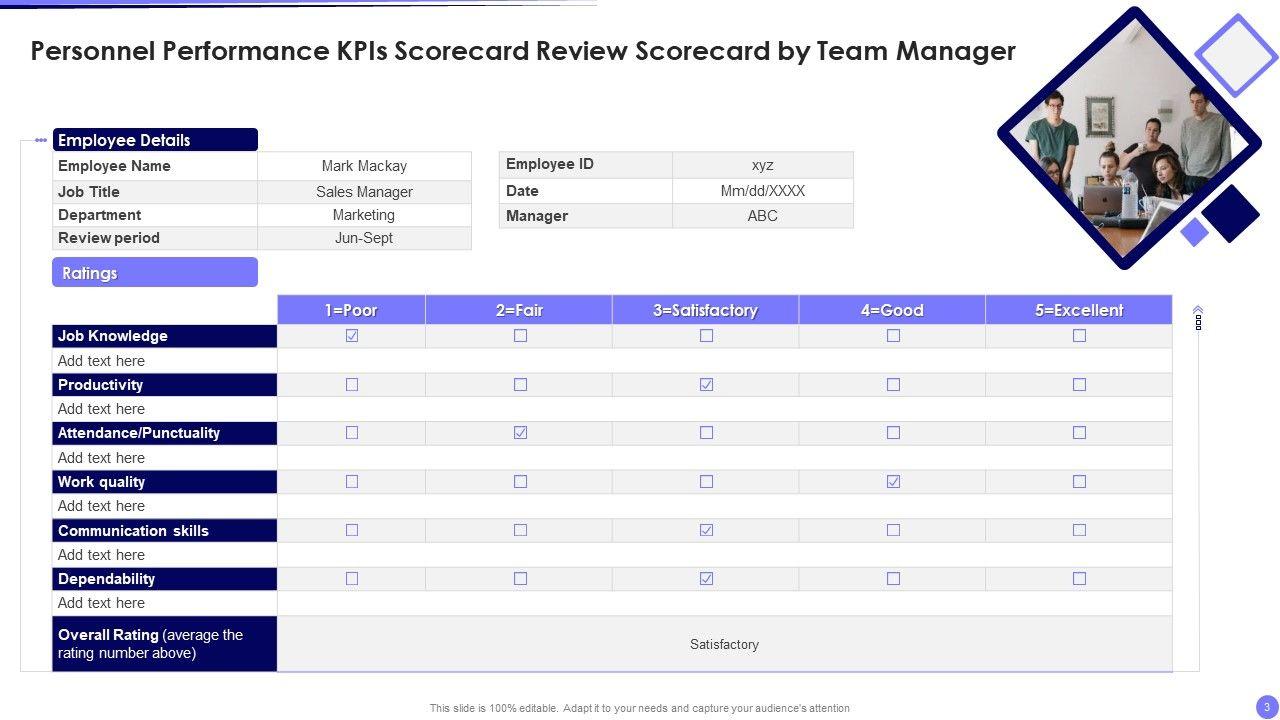Image resolution: width=1280 pixels, height=720 pixels.
Task: Check Dependability 5=Excellent checkbox
Action: pyautogui.click(x=1079, y=579)
